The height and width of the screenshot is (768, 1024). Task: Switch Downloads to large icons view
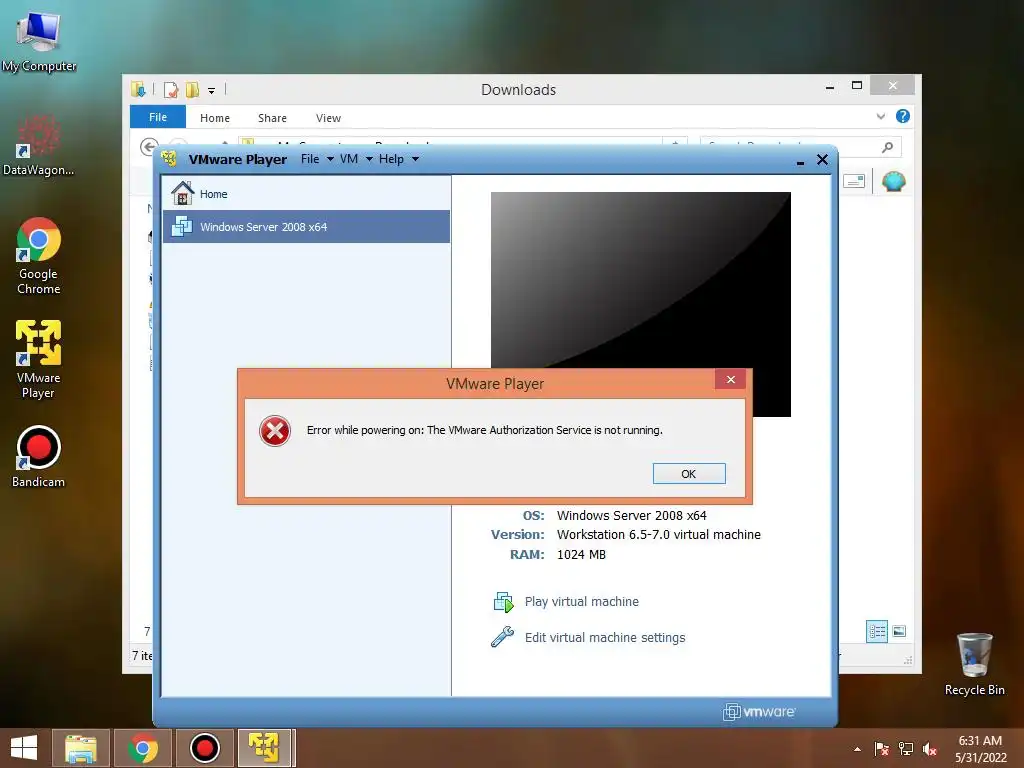pos(899,631)
